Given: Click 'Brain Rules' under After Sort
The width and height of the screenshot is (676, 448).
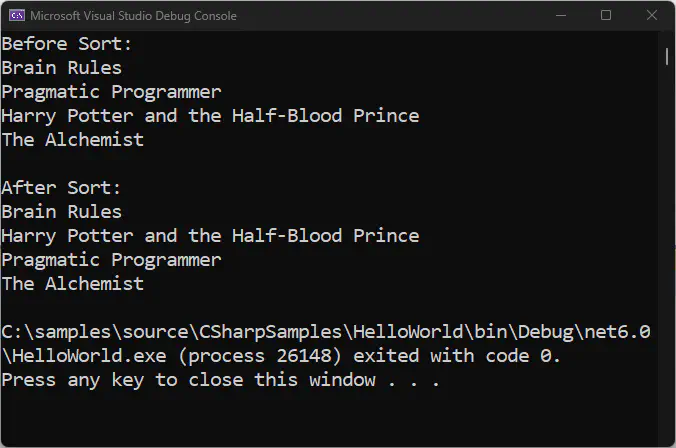Looking at the screenshot, I should point(62,212).
